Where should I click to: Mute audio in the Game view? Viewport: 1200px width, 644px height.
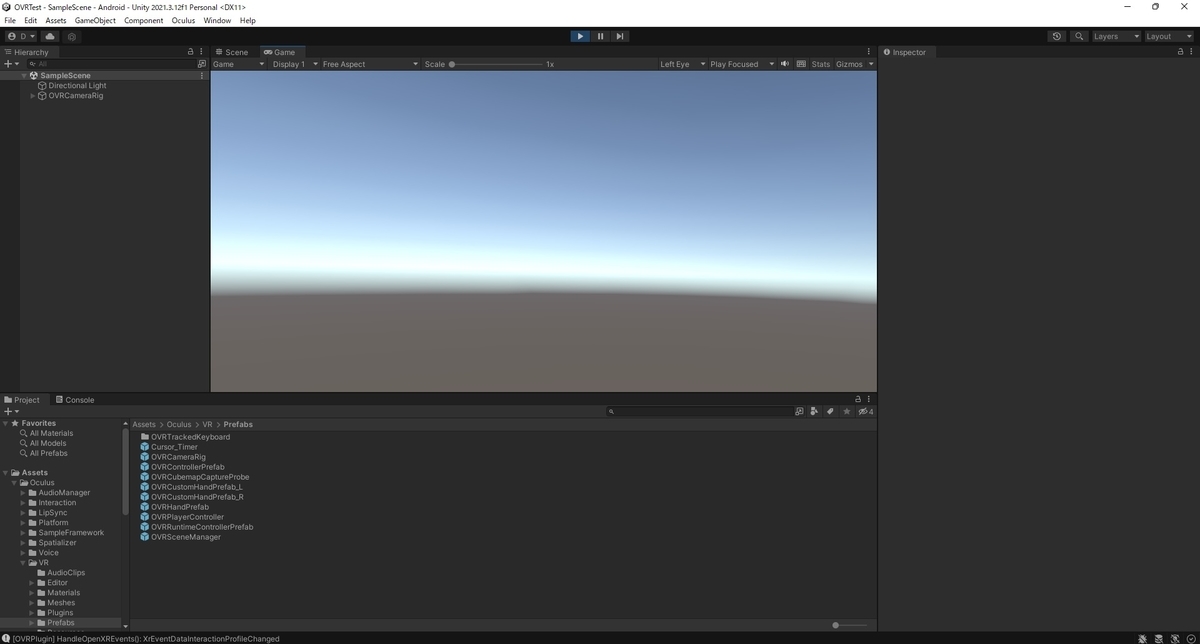tap(785, 63)
